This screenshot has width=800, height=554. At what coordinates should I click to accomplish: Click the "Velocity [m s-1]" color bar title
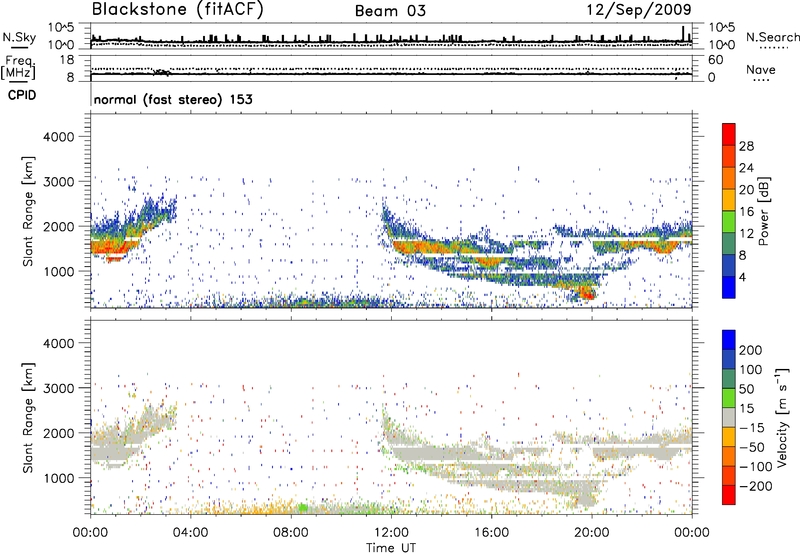click(x=782, y=417)
